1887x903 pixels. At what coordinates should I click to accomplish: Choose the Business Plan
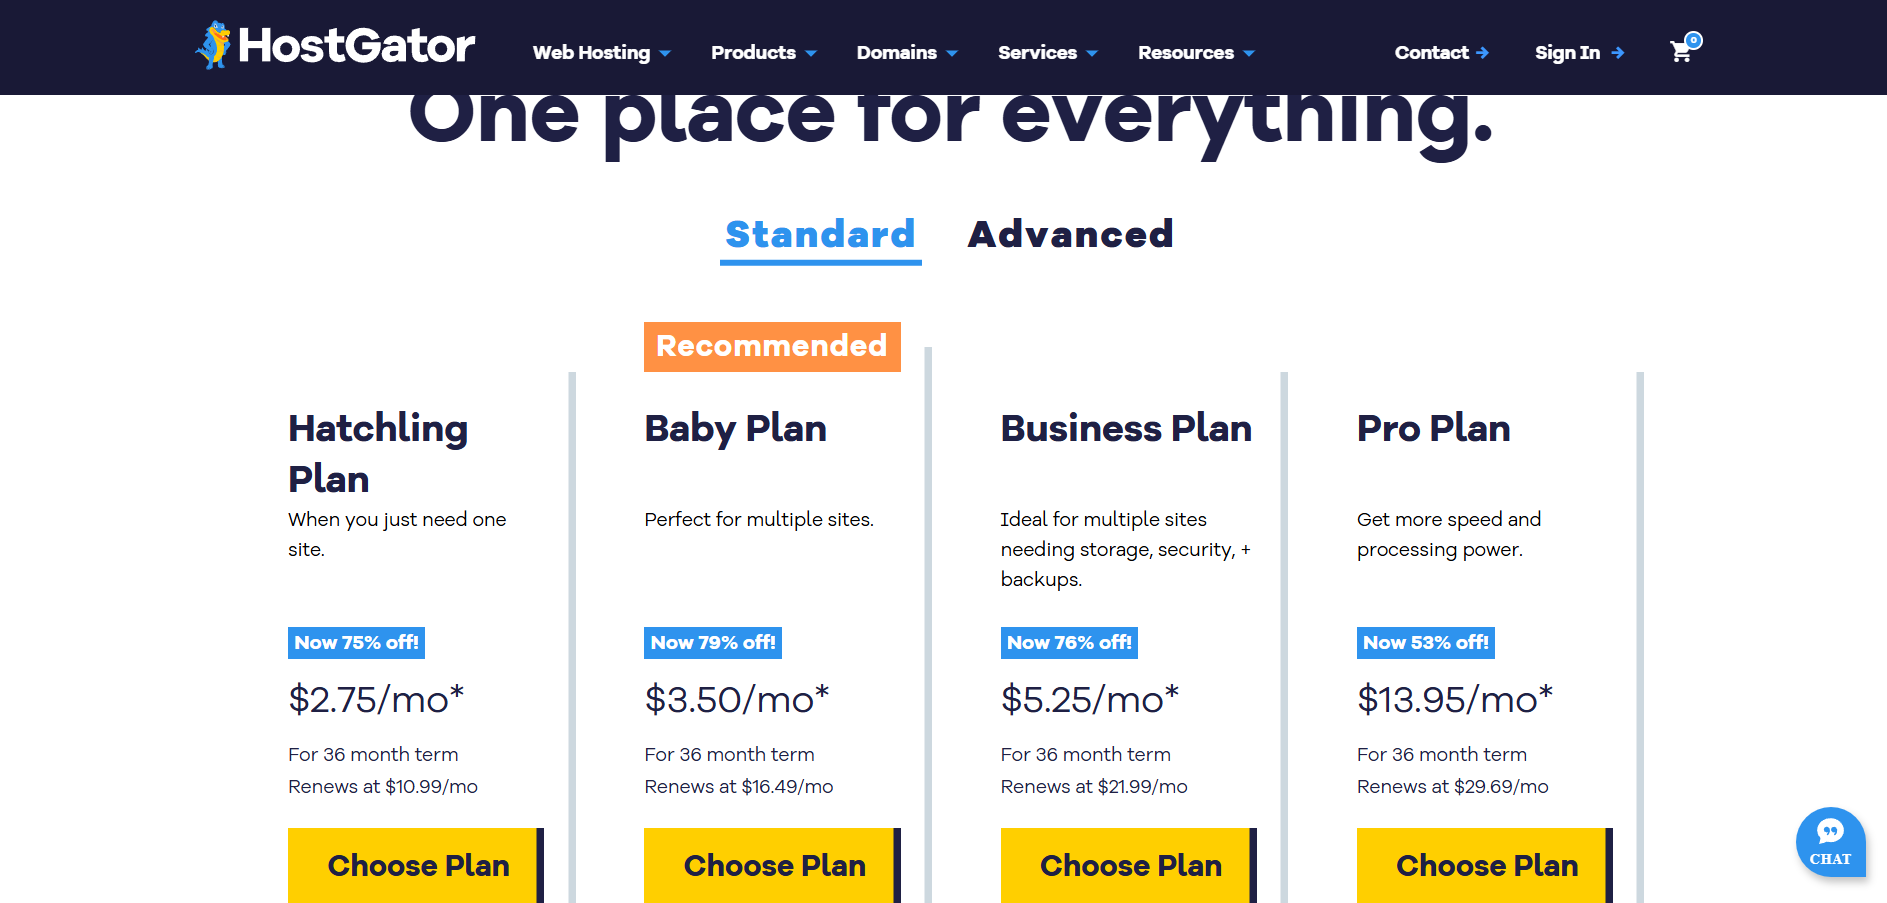tap(1129, 865)
